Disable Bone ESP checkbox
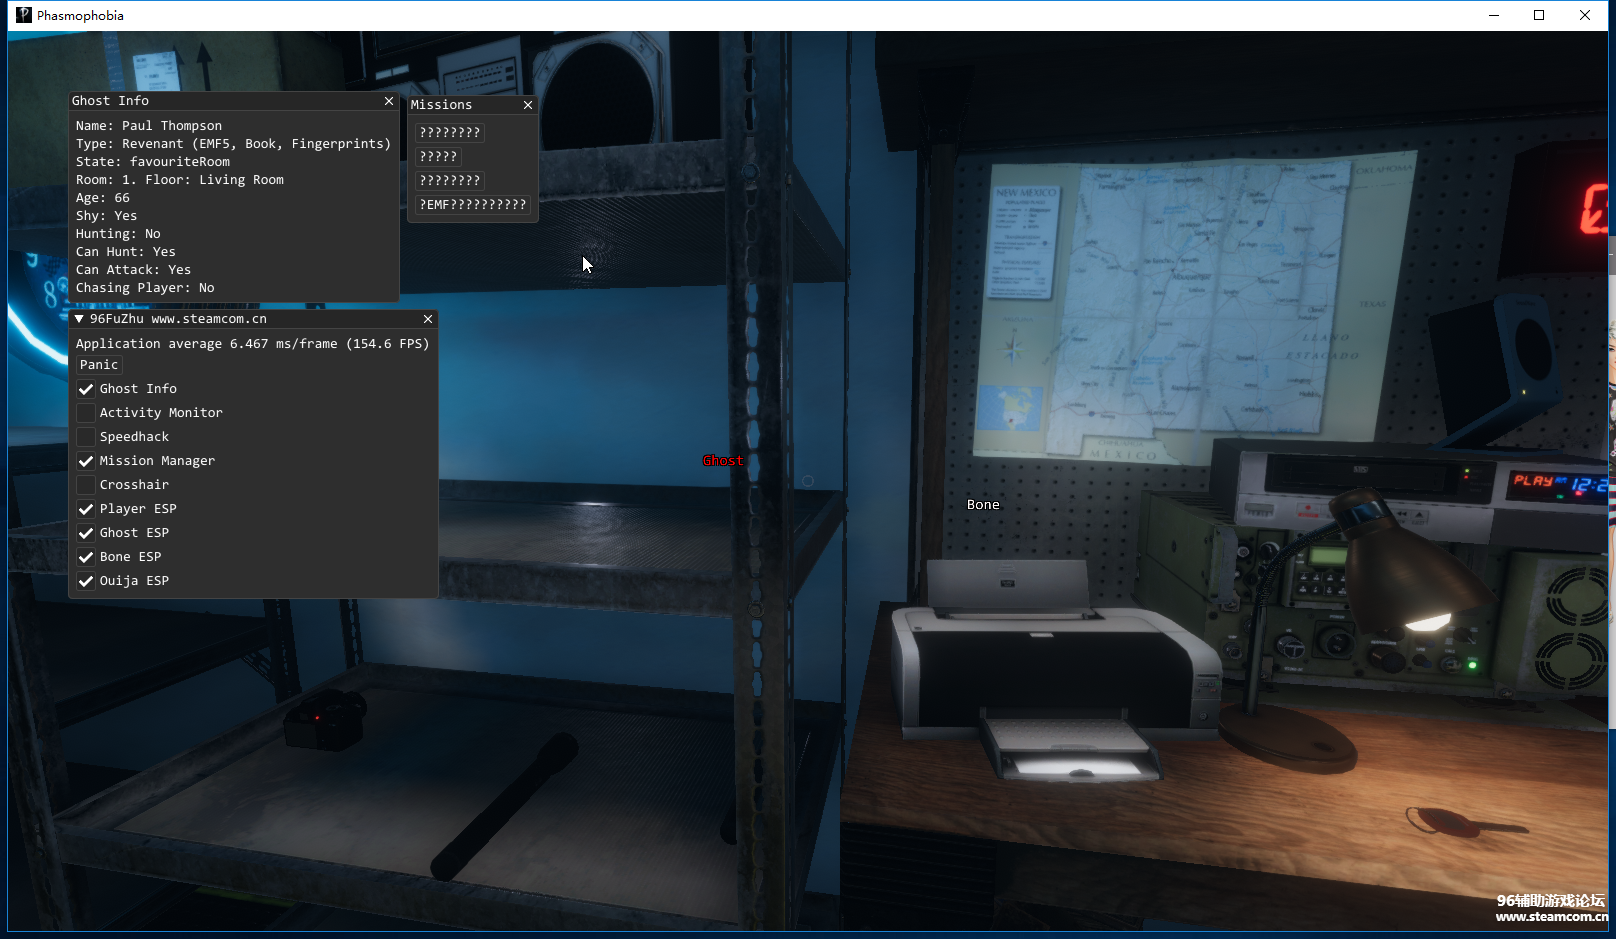This screenshot has width=1616, height=939. coord(86,557)
